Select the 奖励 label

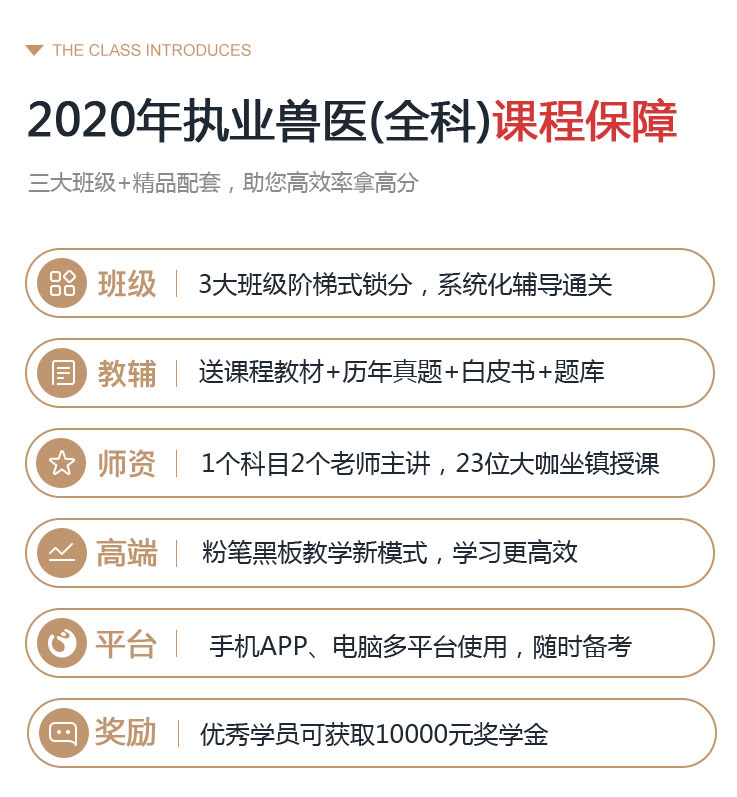pyautogui.click(x=126, y=732)
